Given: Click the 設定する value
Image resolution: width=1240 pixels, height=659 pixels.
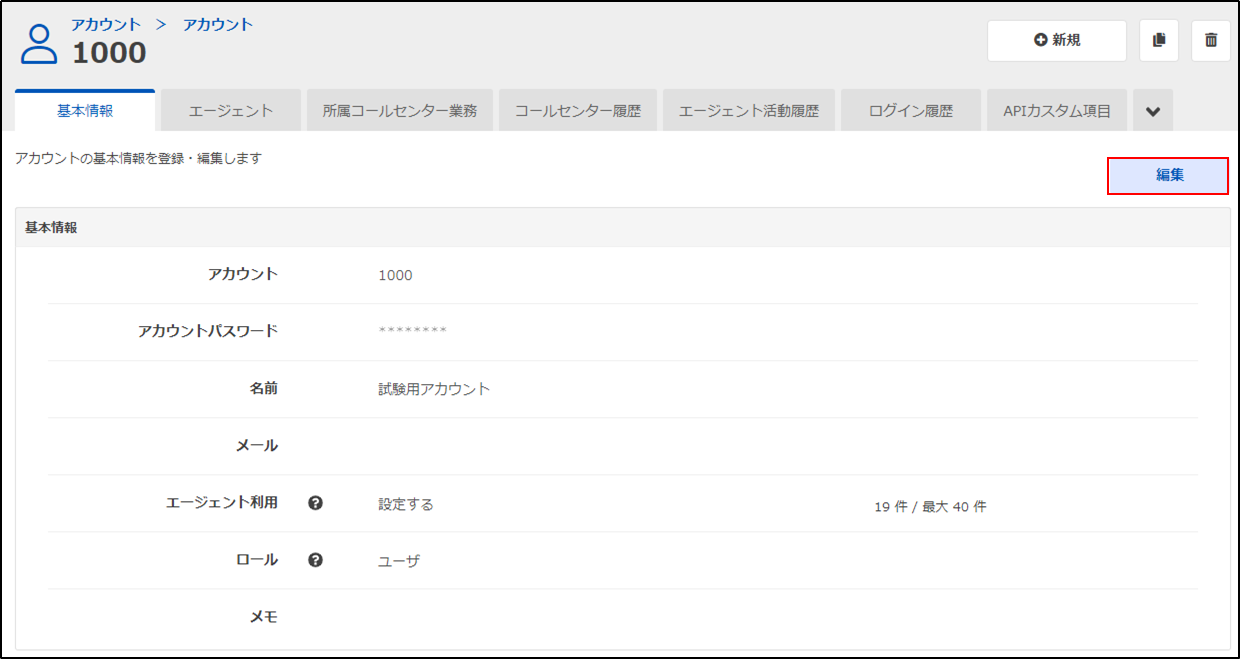Looking at the screenshot, I should click(x=406, y=504).
